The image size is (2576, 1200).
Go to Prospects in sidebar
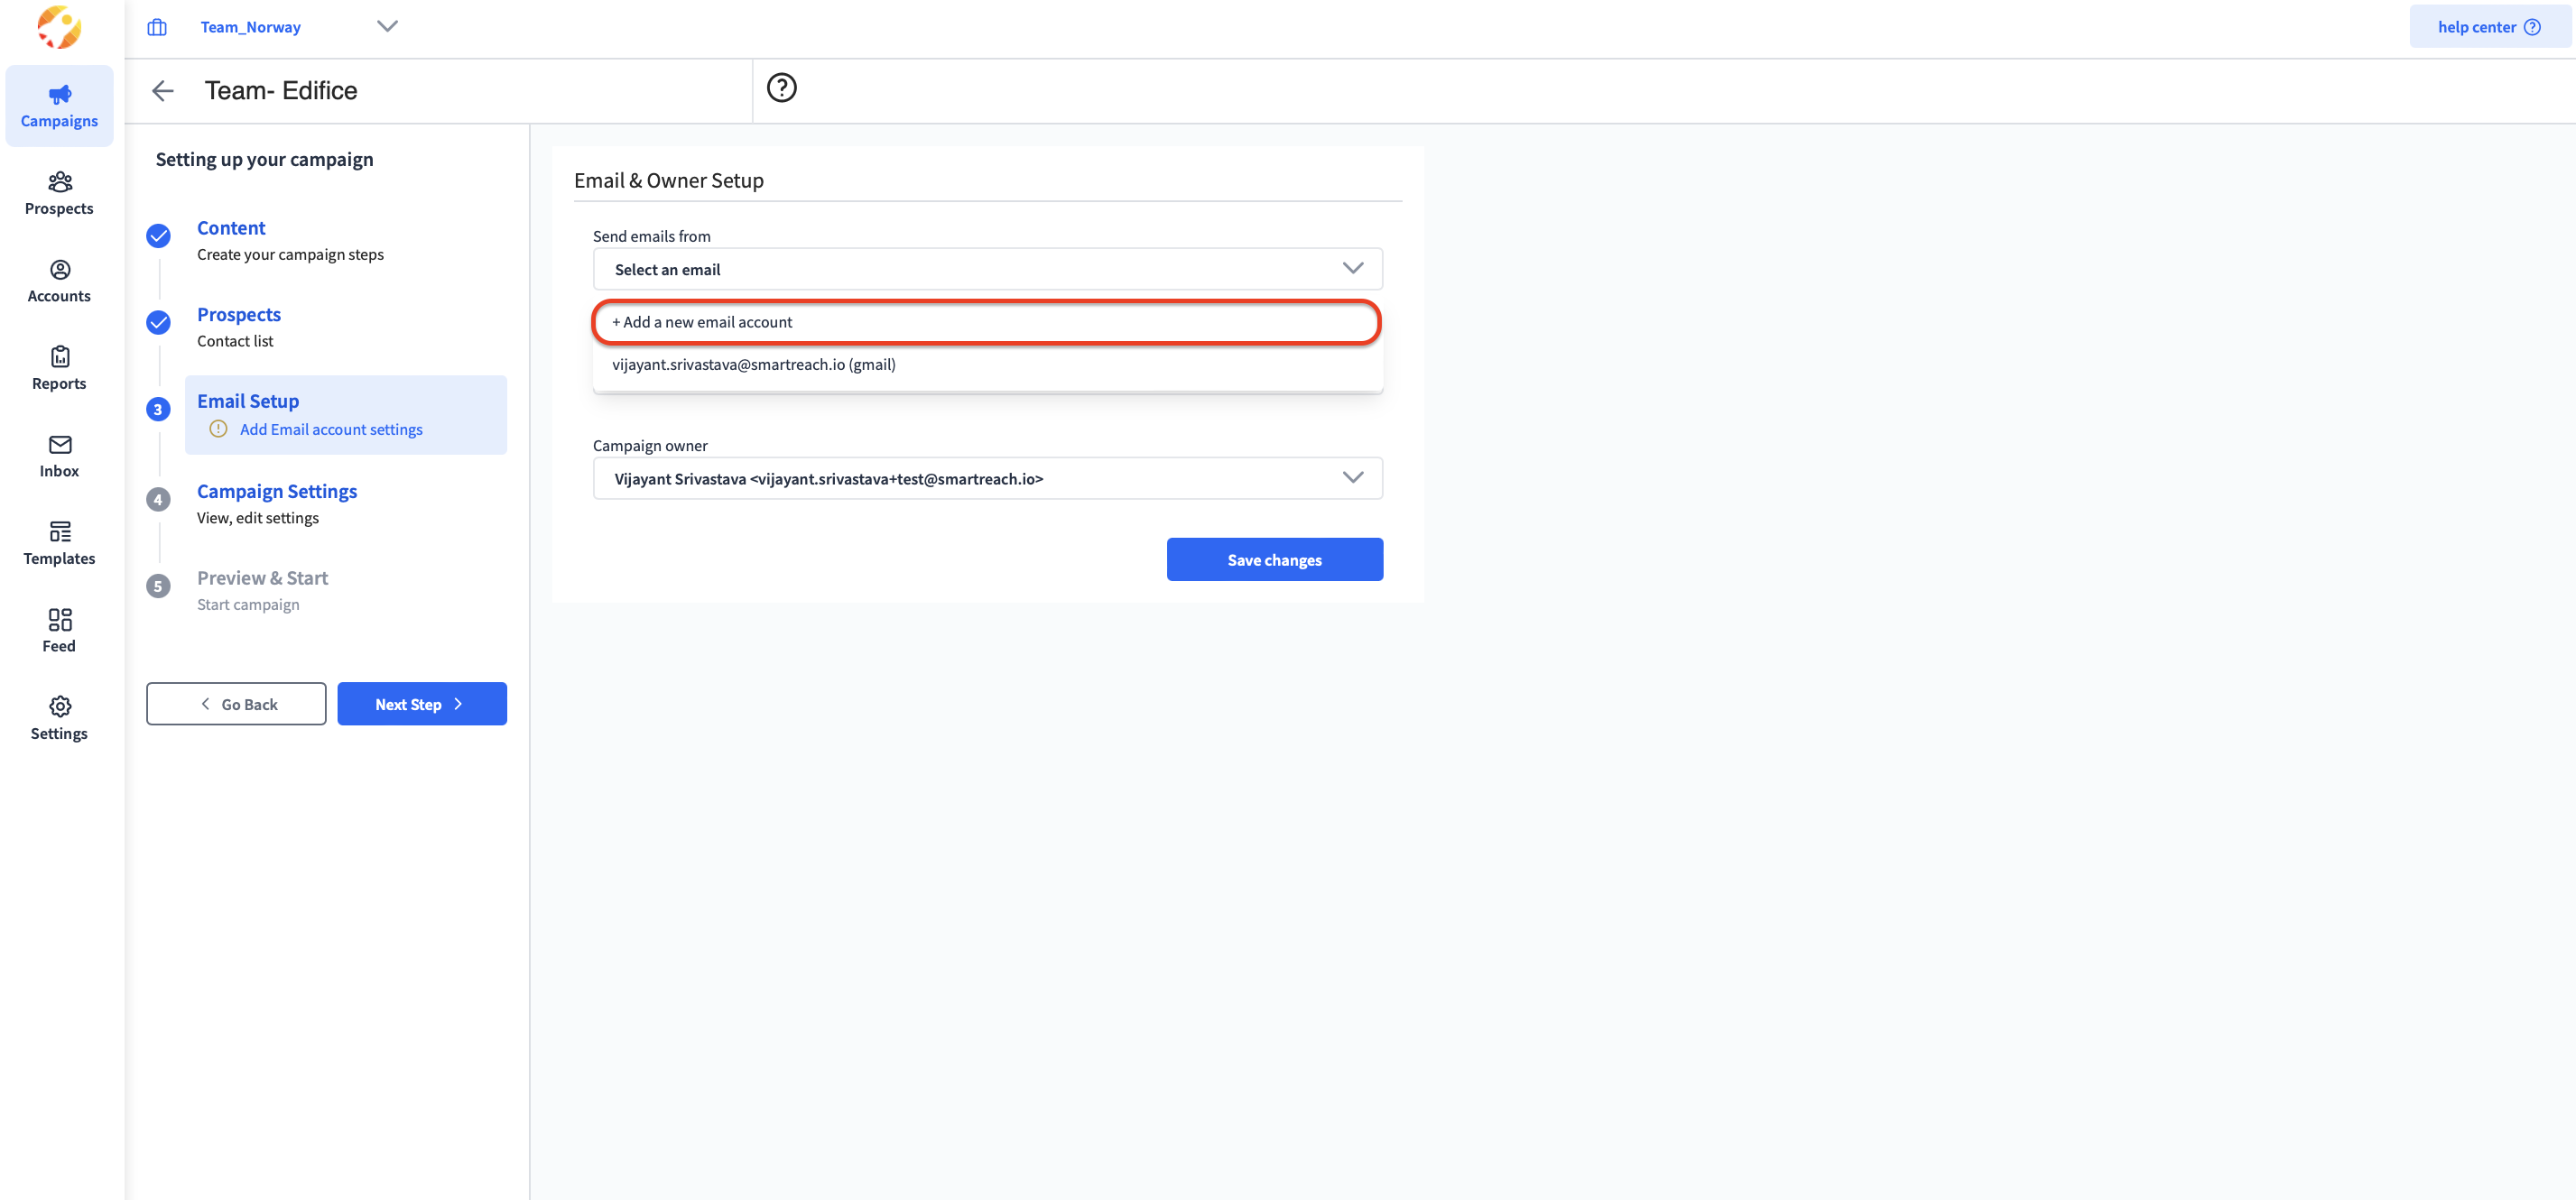pyautogui.click(x=59, y=193)
